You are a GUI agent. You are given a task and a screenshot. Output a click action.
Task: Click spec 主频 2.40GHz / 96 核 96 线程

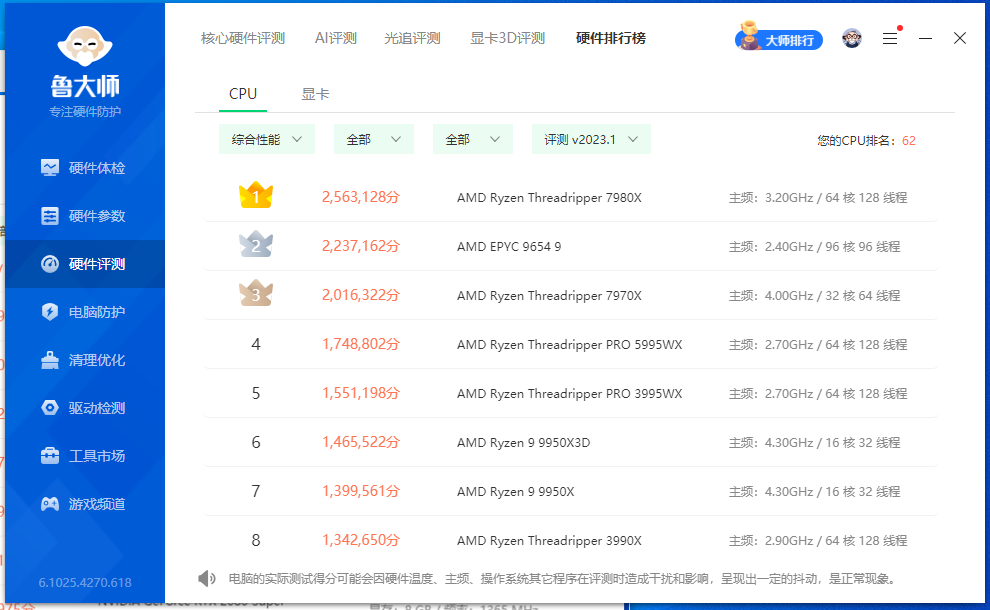click(x=814, y=247)
